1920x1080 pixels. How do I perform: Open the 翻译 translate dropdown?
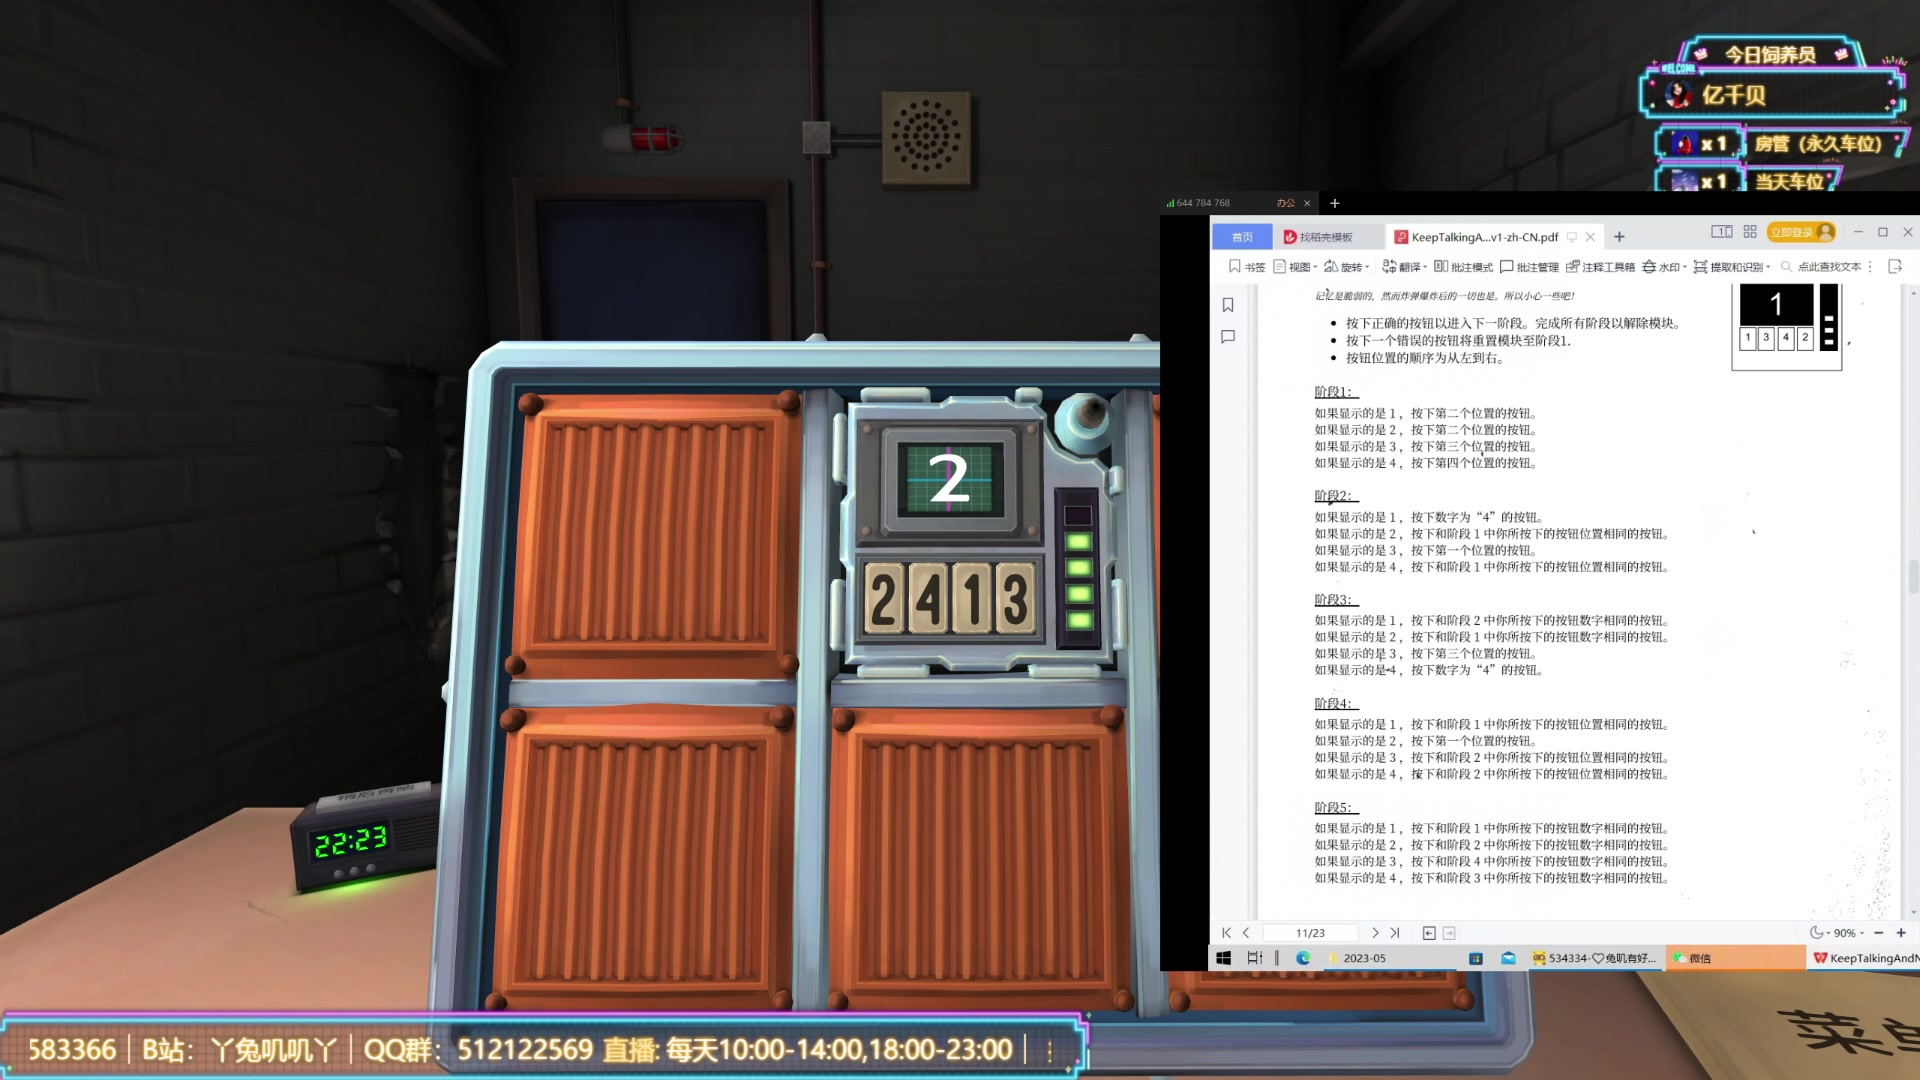click(x=1405, y=267)
